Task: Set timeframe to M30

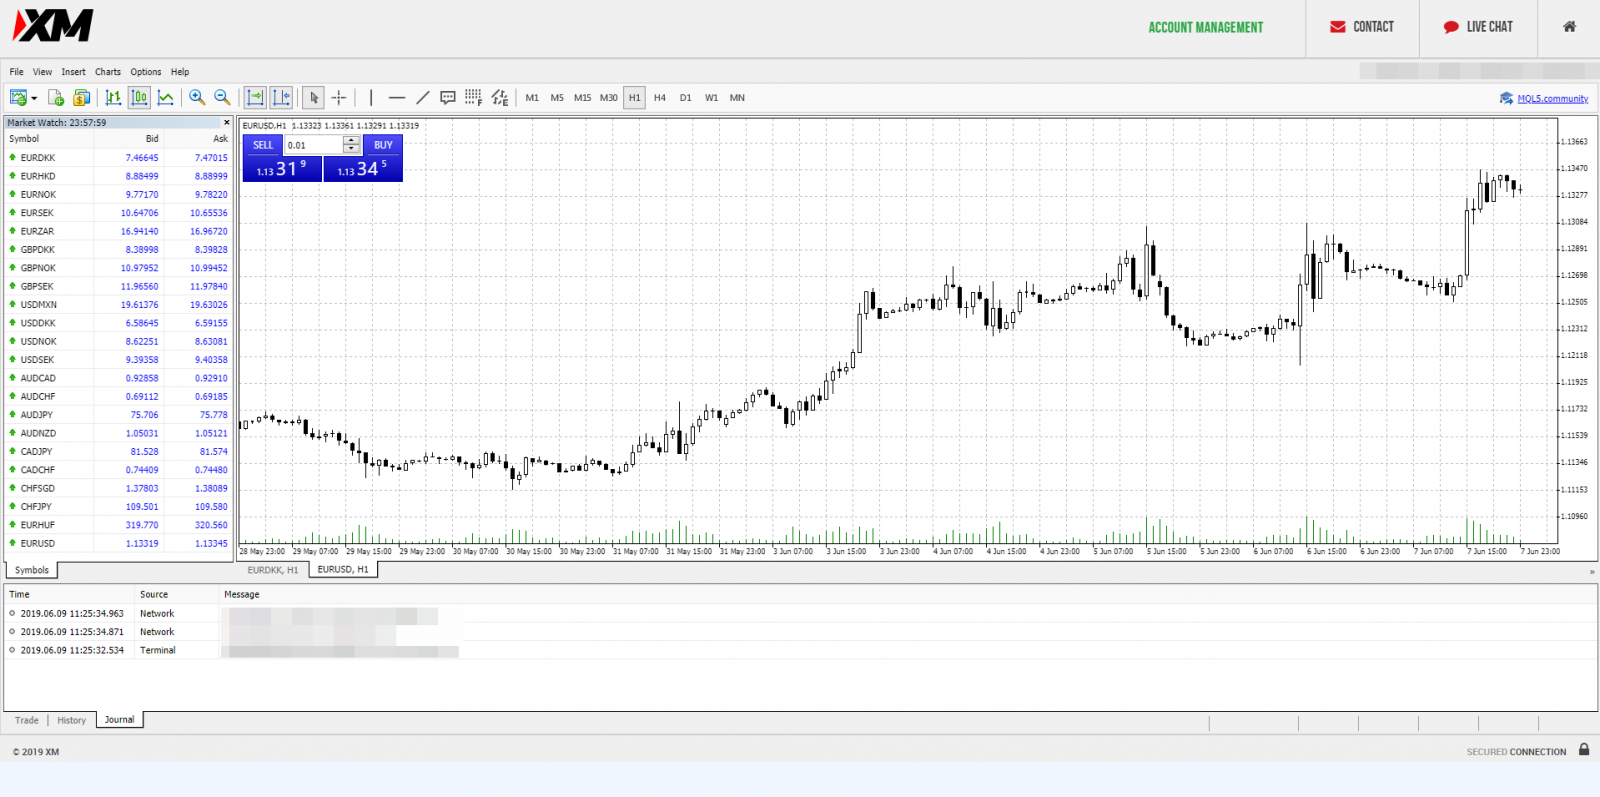Action: point(608,98)
